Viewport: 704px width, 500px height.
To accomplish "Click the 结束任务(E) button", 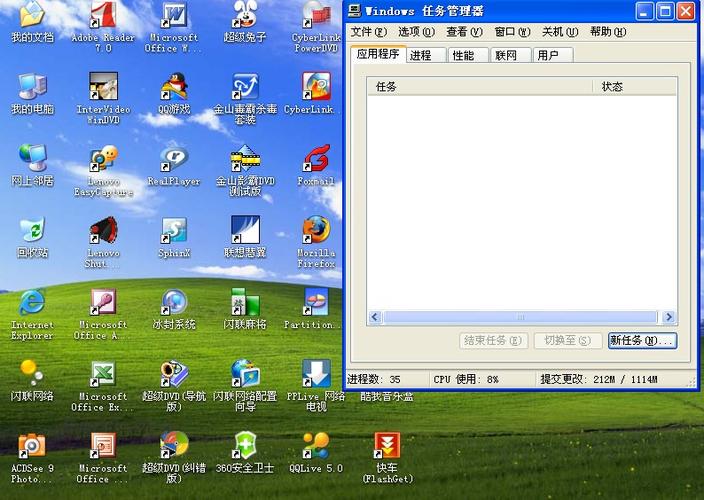I will 493,341.
